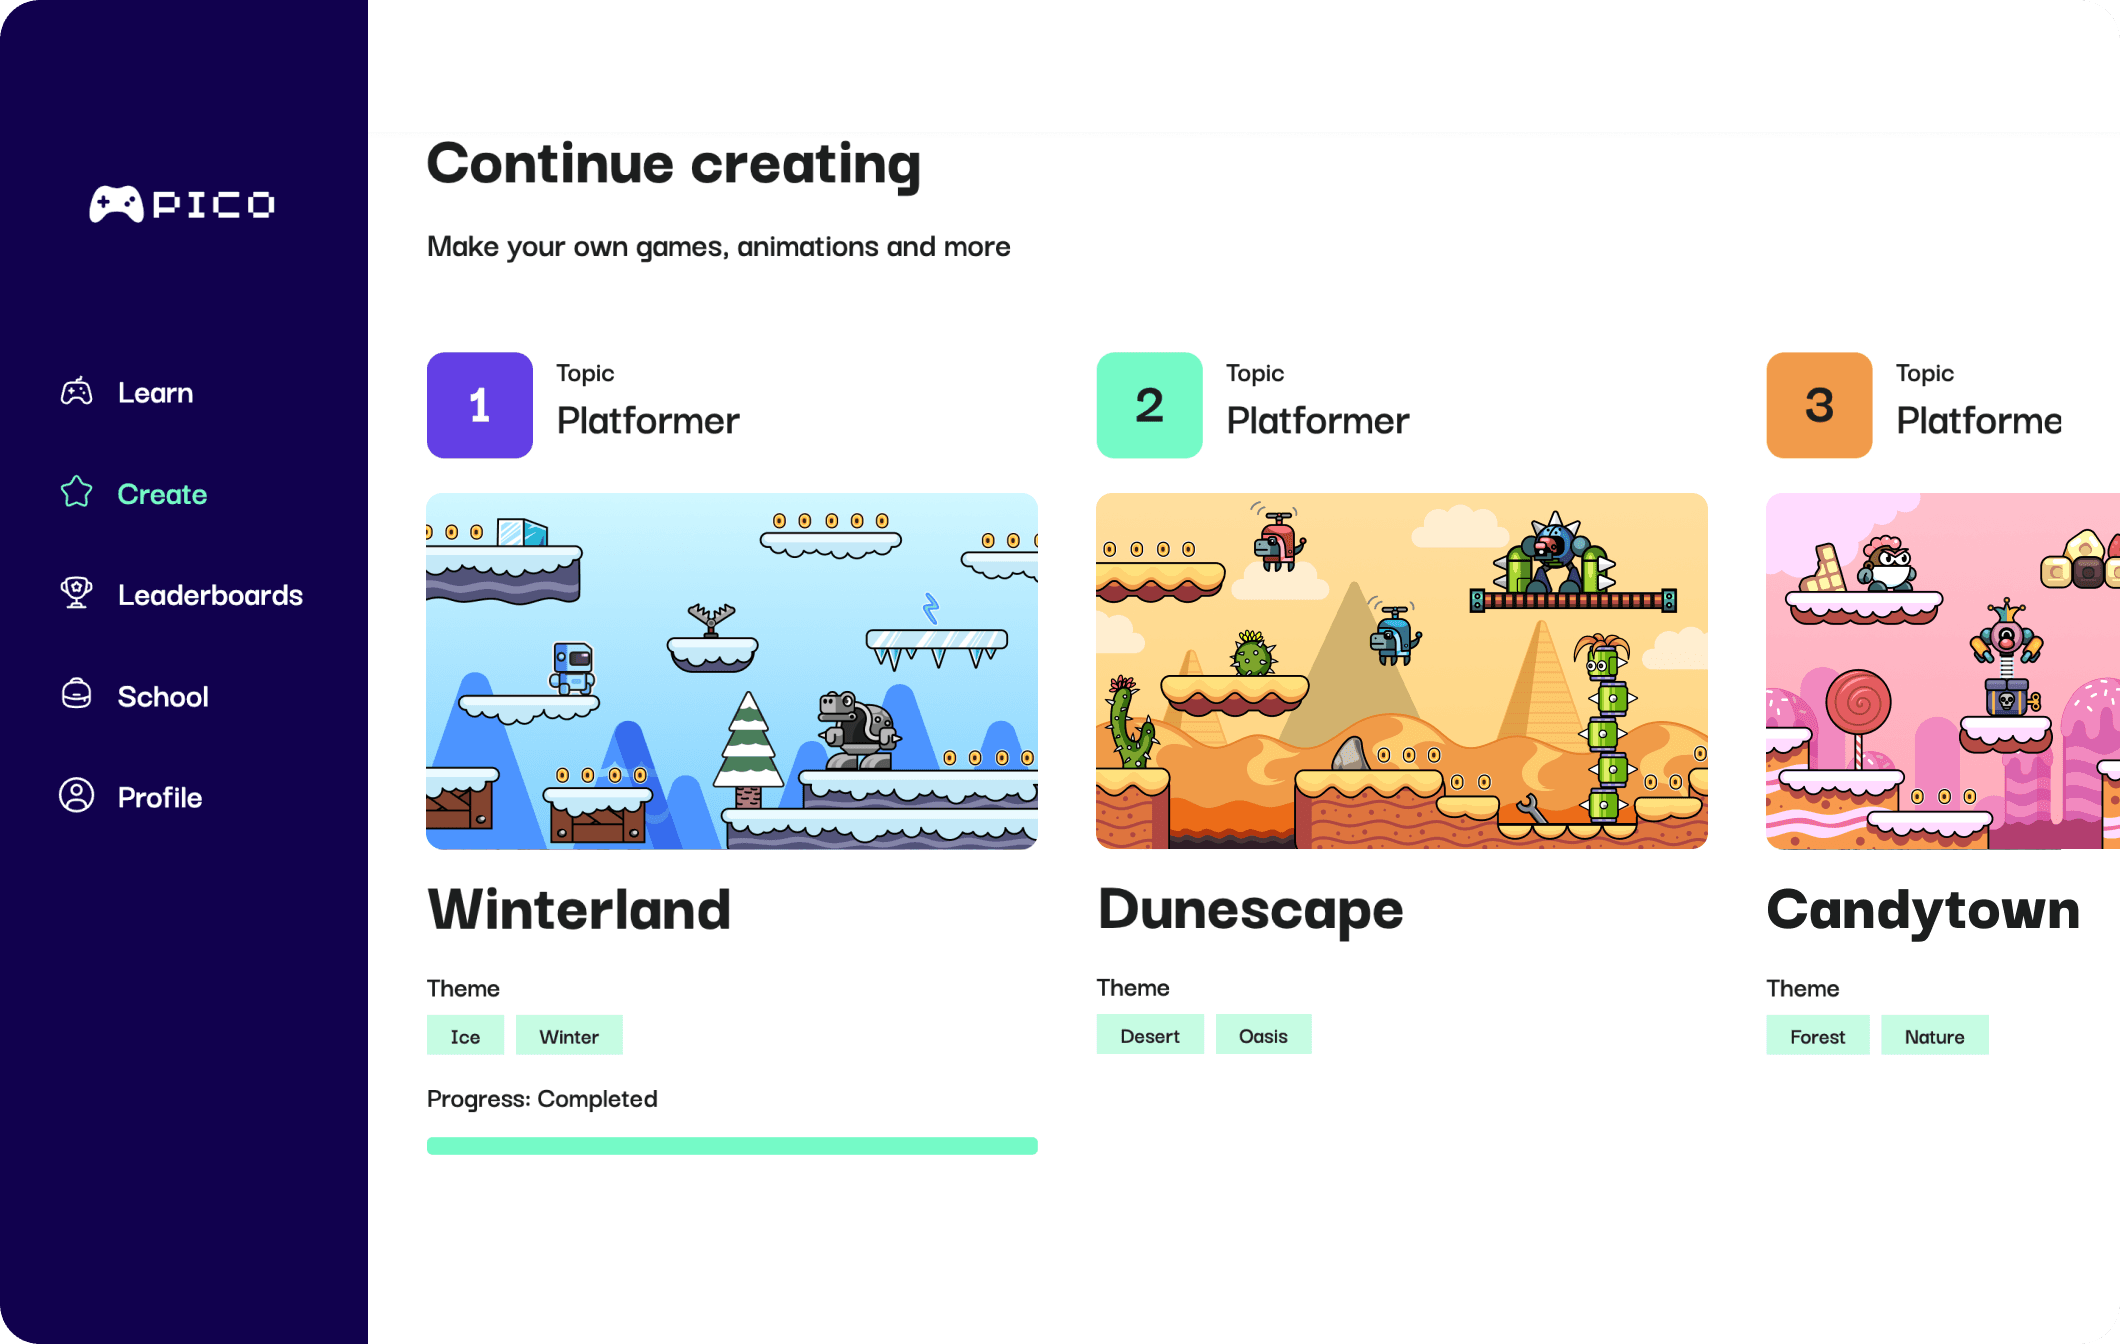This screenshot has height=1344, width=2120.
Task: Click the Leaderboards navigation icon
Action: [76, 595]
